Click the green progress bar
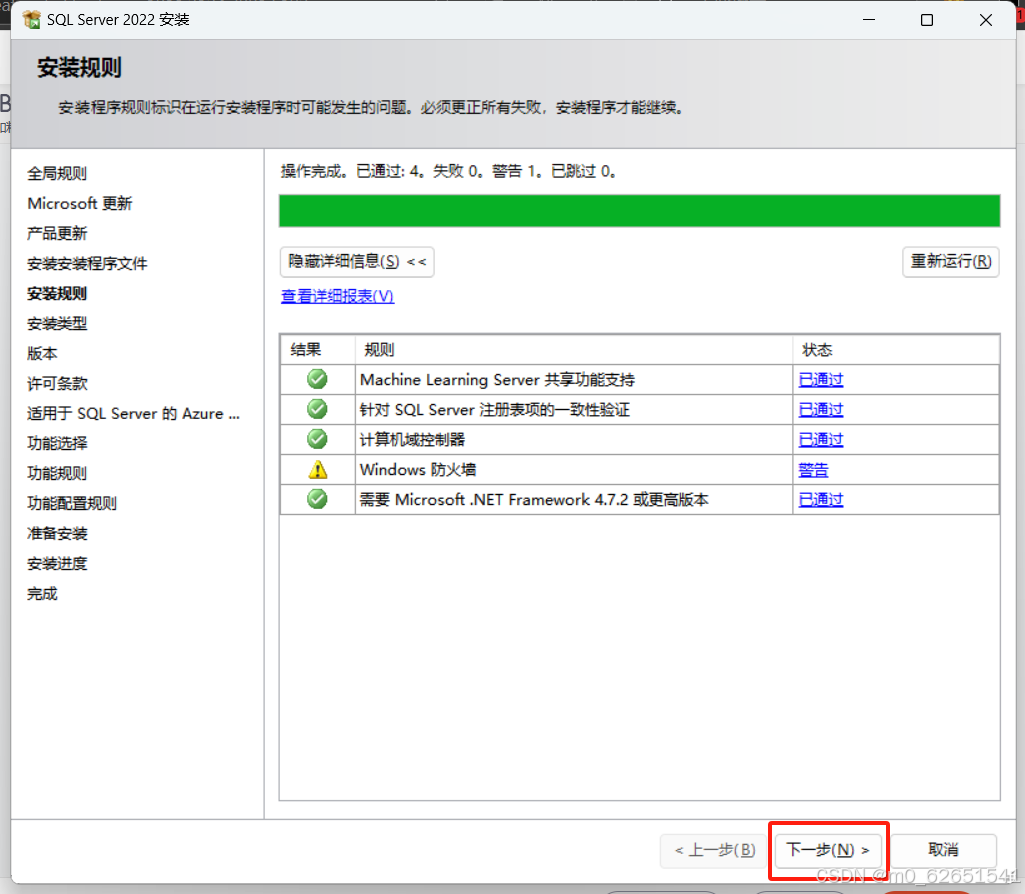 [639, 210]
